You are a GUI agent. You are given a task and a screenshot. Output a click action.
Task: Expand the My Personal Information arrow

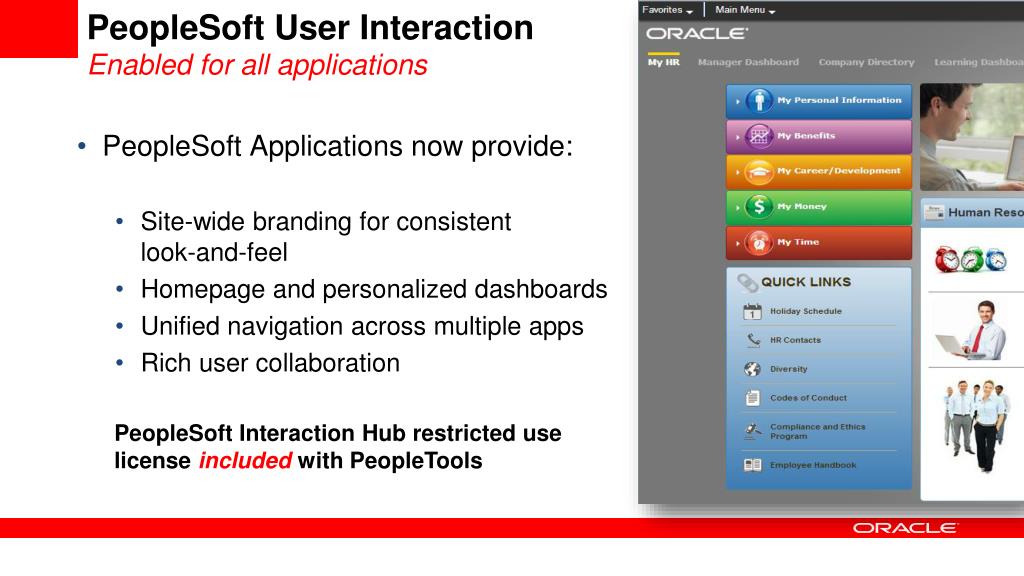[x=737, y=101]
